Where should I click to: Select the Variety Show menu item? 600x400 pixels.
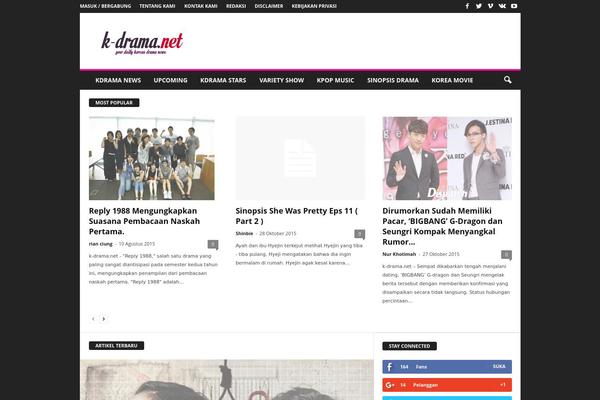(x=281, y=80)
